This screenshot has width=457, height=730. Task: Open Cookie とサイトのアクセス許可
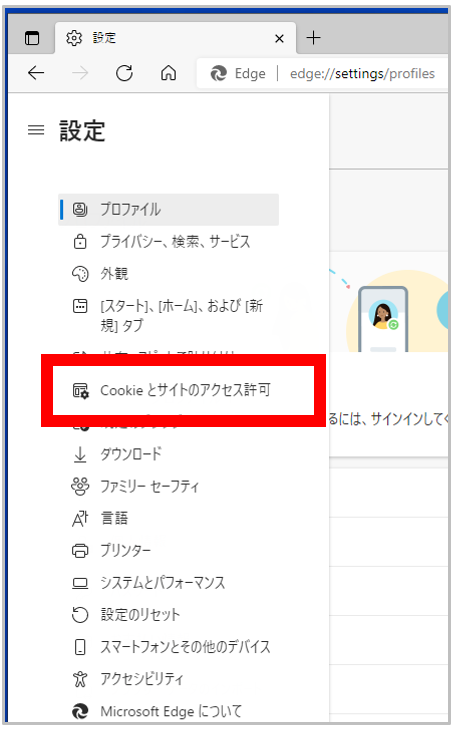(183, 390)
